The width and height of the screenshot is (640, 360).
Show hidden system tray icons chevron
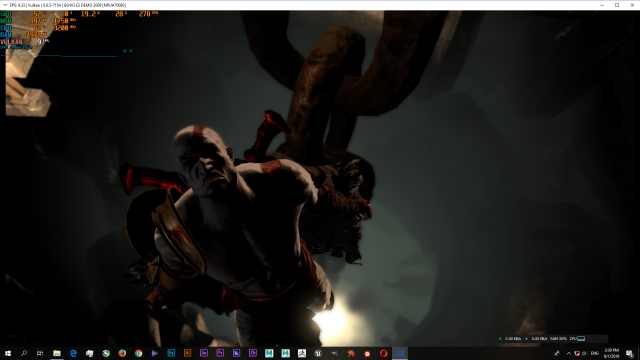[569, 353]
